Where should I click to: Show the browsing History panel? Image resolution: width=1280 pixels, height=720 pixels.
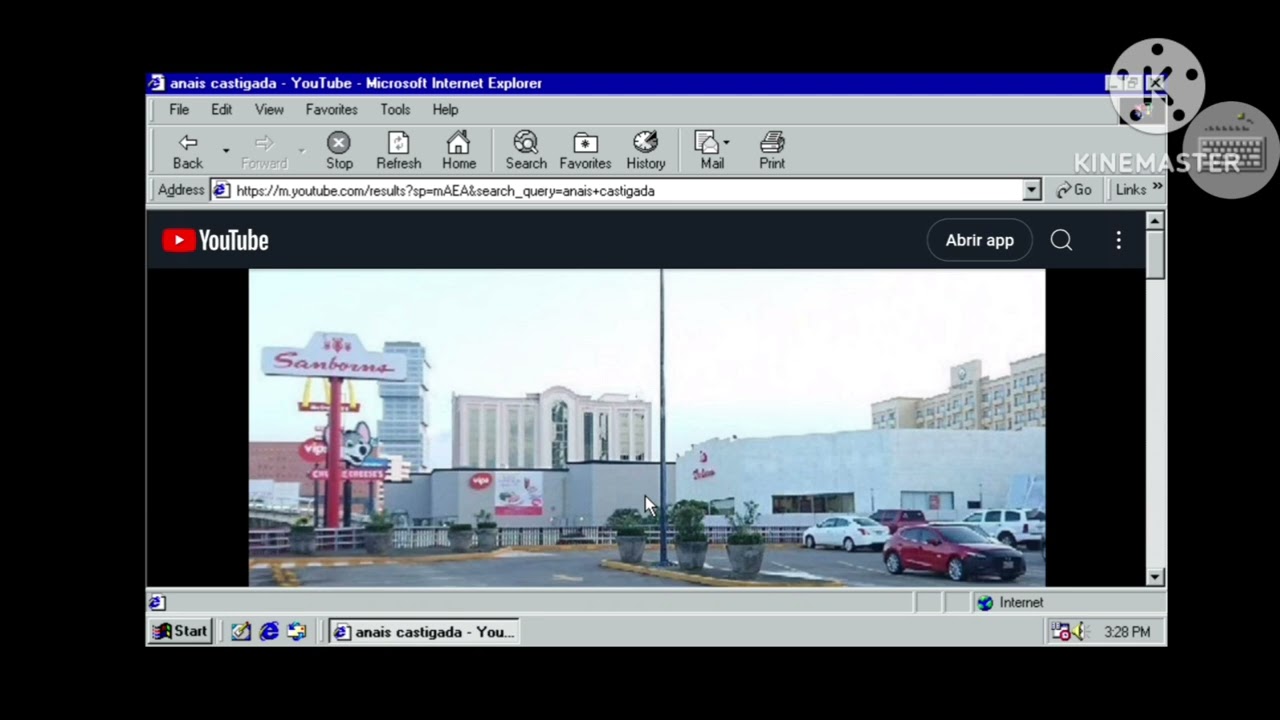(646, 150)
